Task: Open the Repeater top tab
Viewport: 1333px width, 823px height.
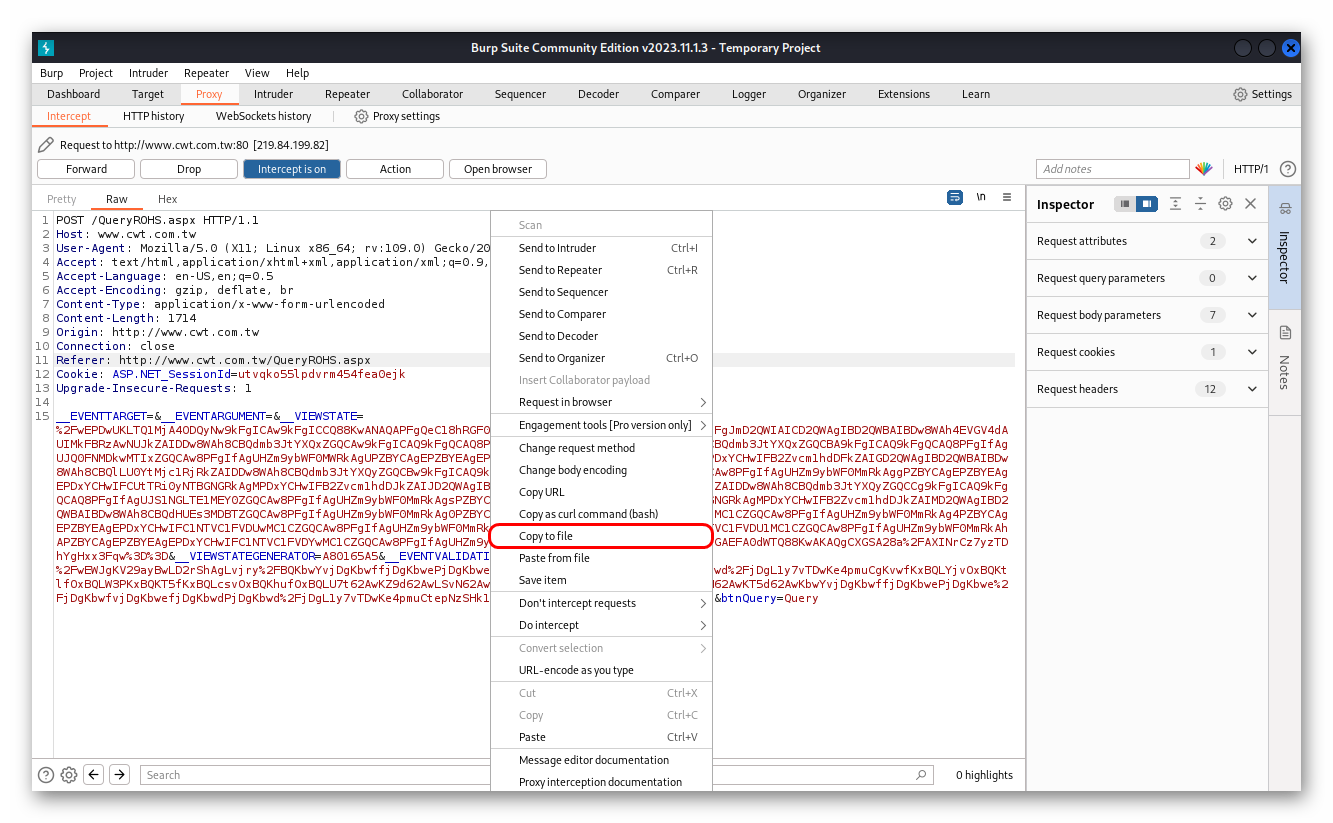Action: pos(348,94)
